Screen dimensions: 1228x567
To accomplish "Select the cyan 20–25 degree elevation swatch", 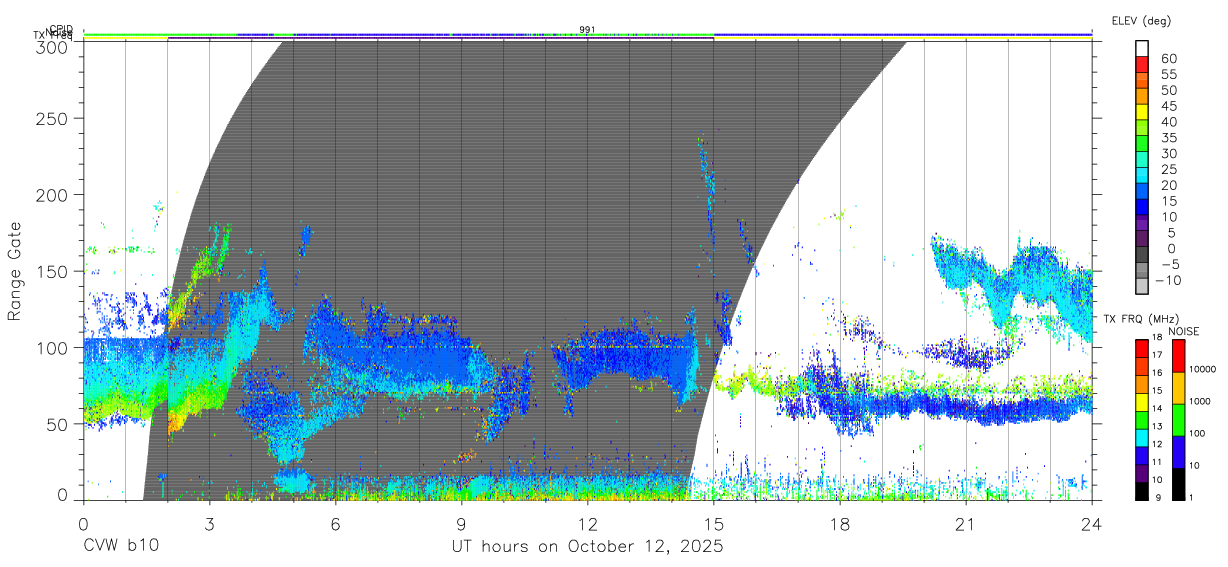I will 1142,176.
